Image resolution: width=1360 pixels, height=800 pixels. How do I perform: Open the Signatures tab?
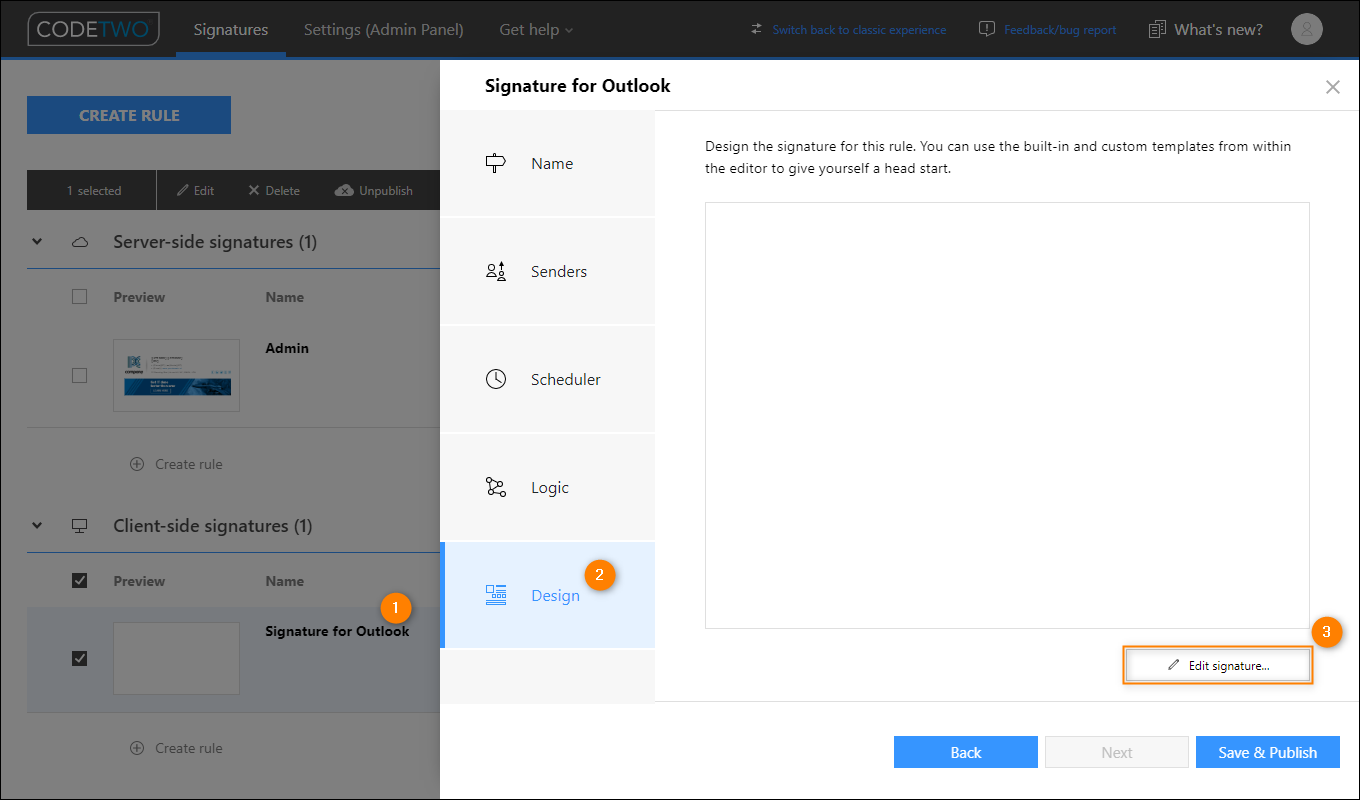(231, 29)
